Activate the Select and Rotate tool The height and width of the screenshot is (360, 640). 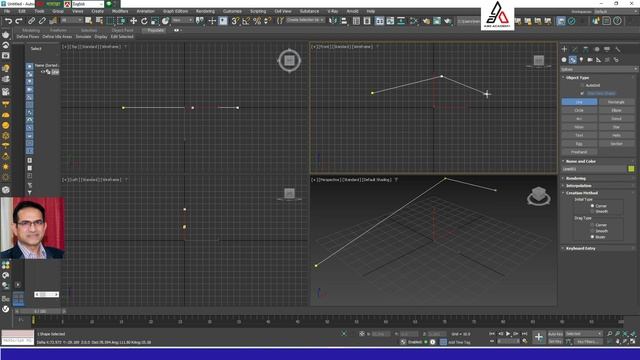tap(144, 21)
